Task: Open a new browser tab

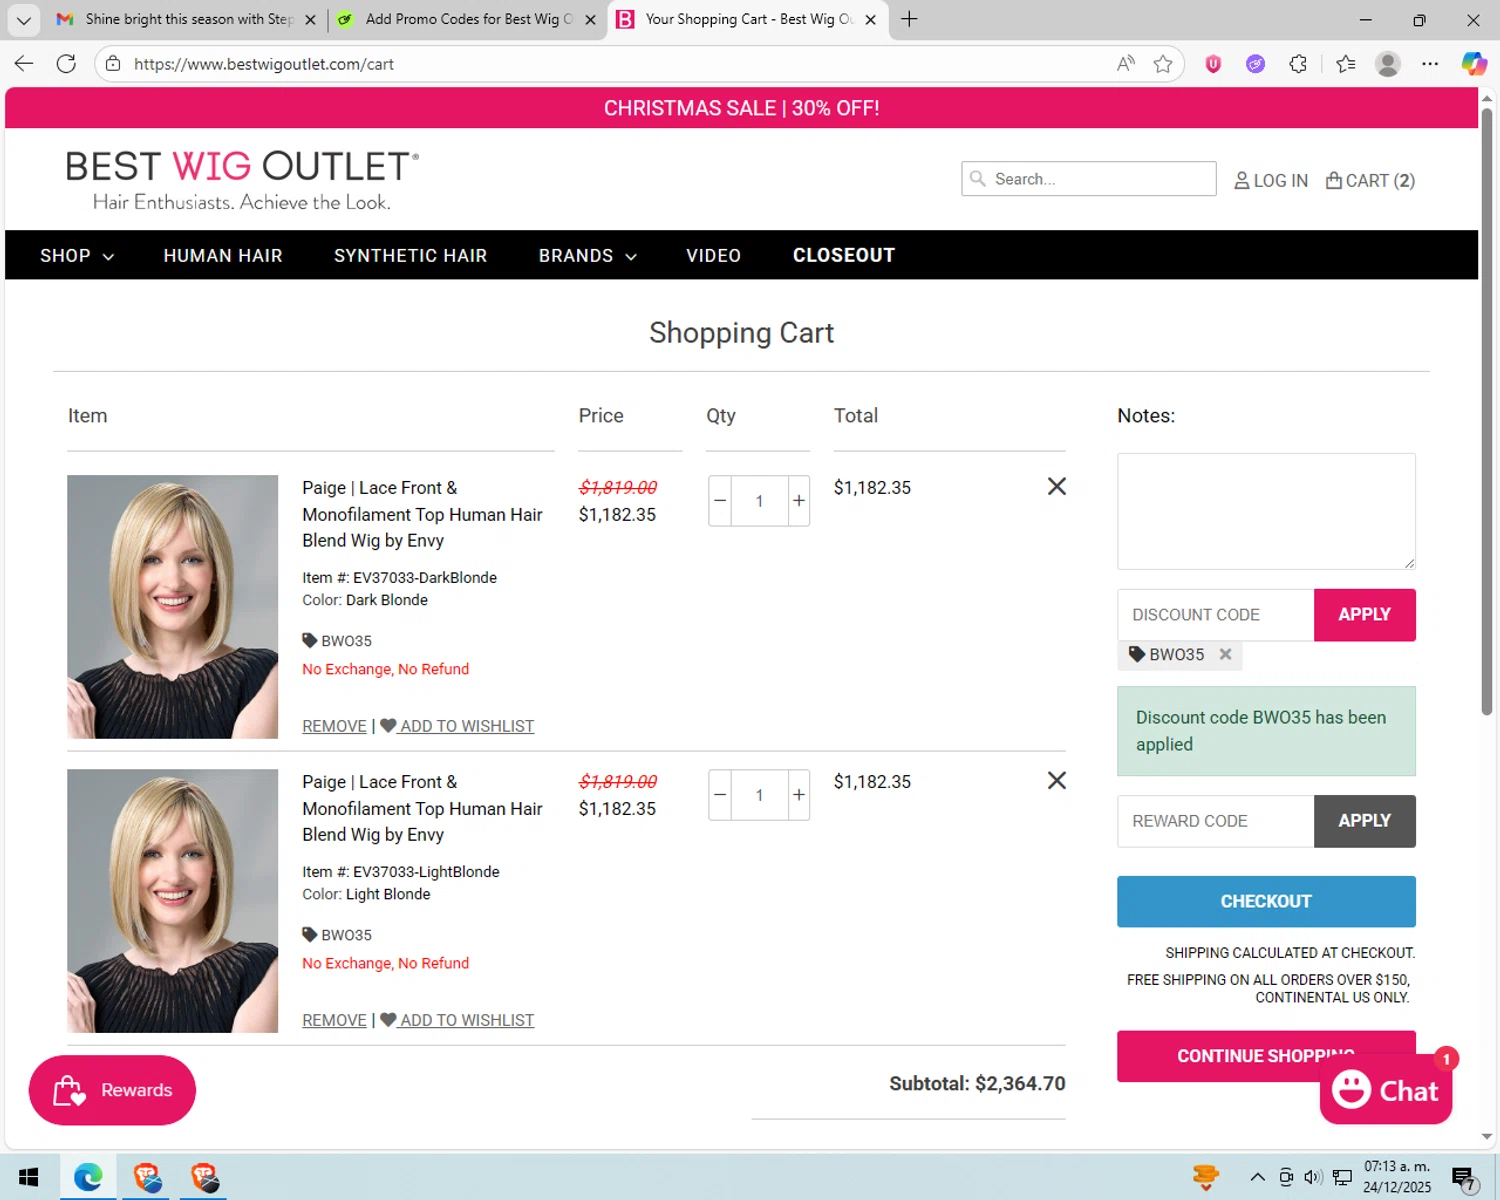Action: coord(909,19)
